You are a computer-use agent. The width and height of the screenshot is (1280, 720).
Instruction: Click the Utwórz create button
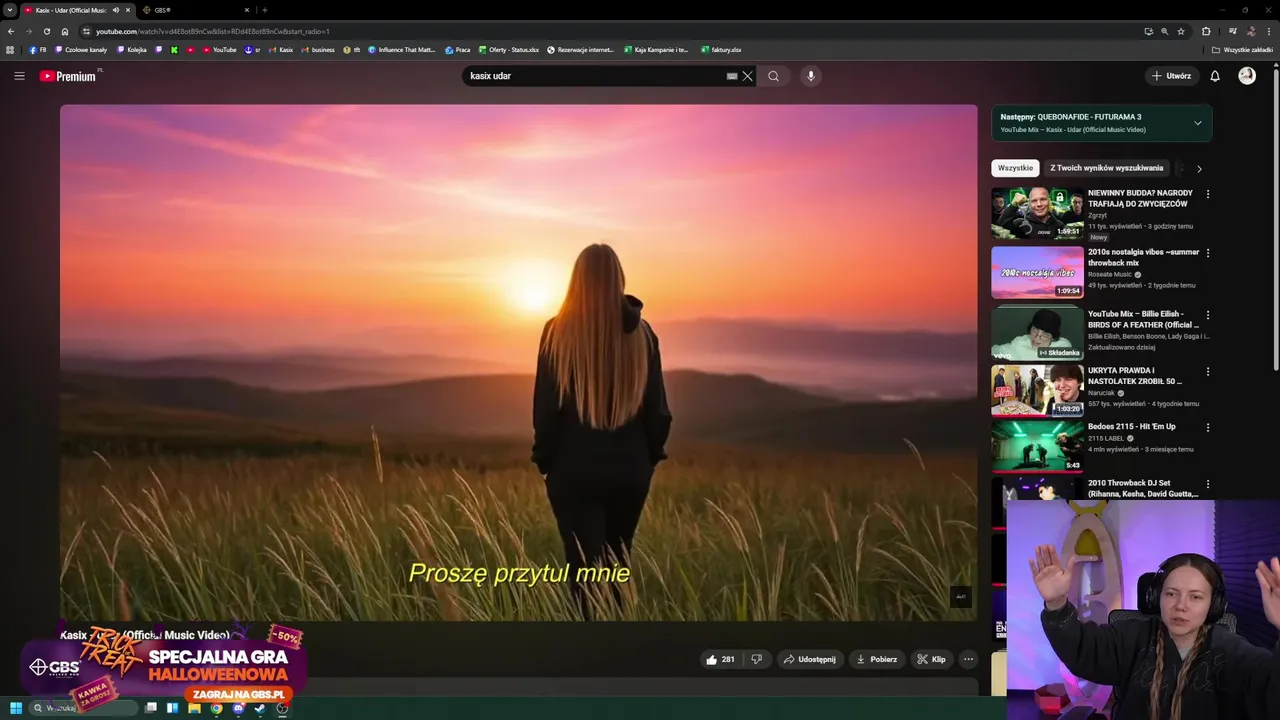coord(1171,76)
